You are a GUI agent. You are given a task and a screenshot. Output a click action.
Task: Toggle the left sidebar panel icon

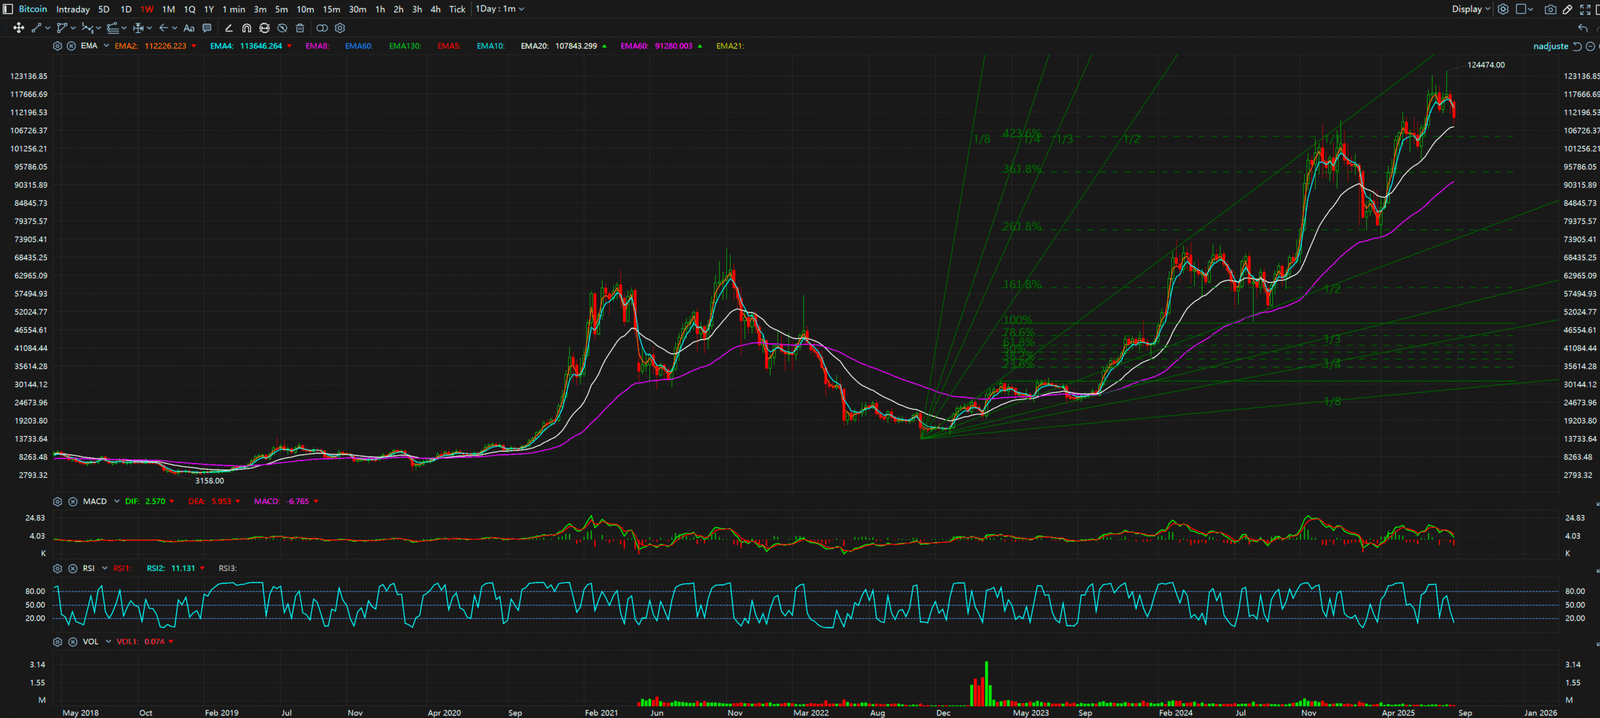[x=8, y=9]
